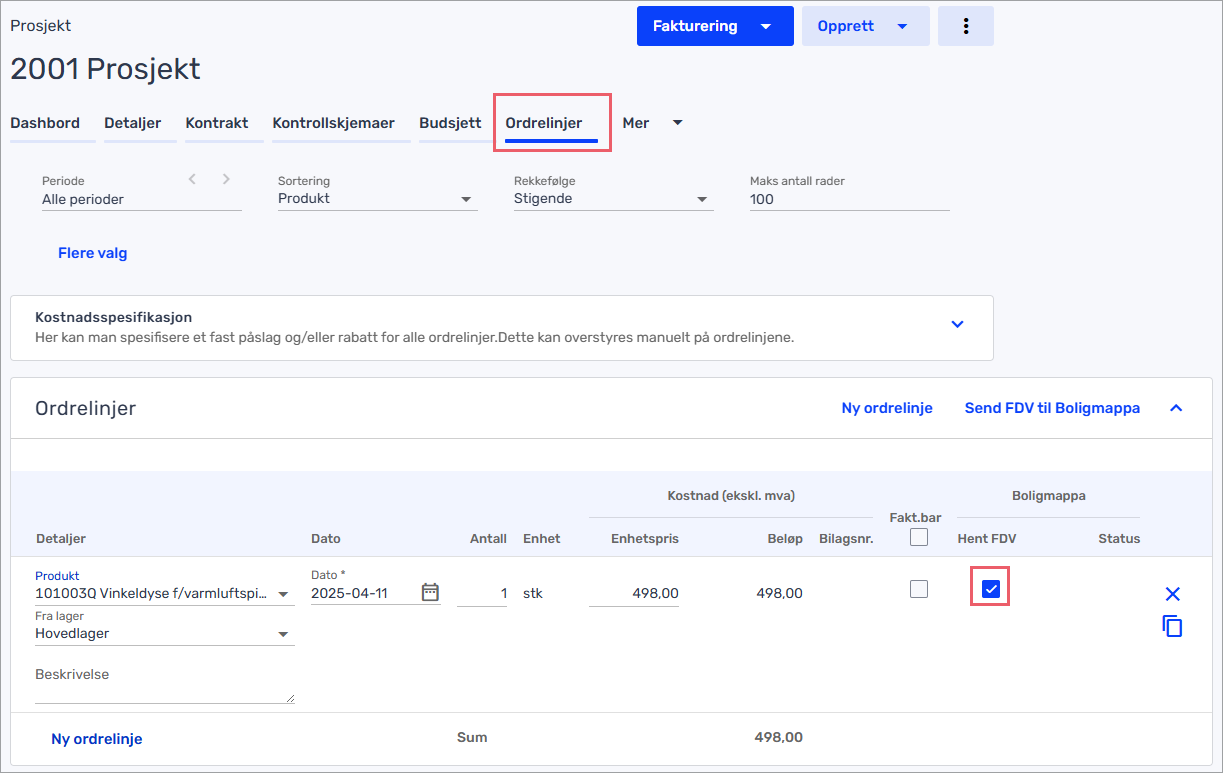Click Ny ordrelinje link at table bottom
Viewport: 1223px width, 773px height.
97,739
